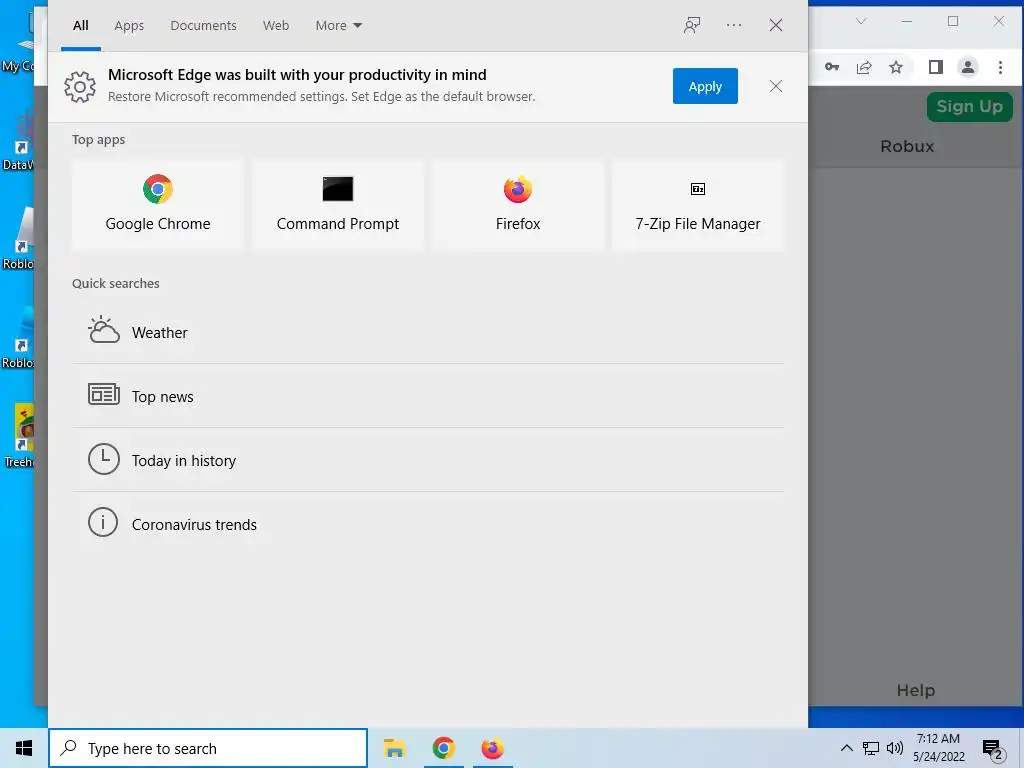Dismiss the Microsoft Edge suggestion banner
Screen dimensions: 1024x768
click(x=775, y=86)
